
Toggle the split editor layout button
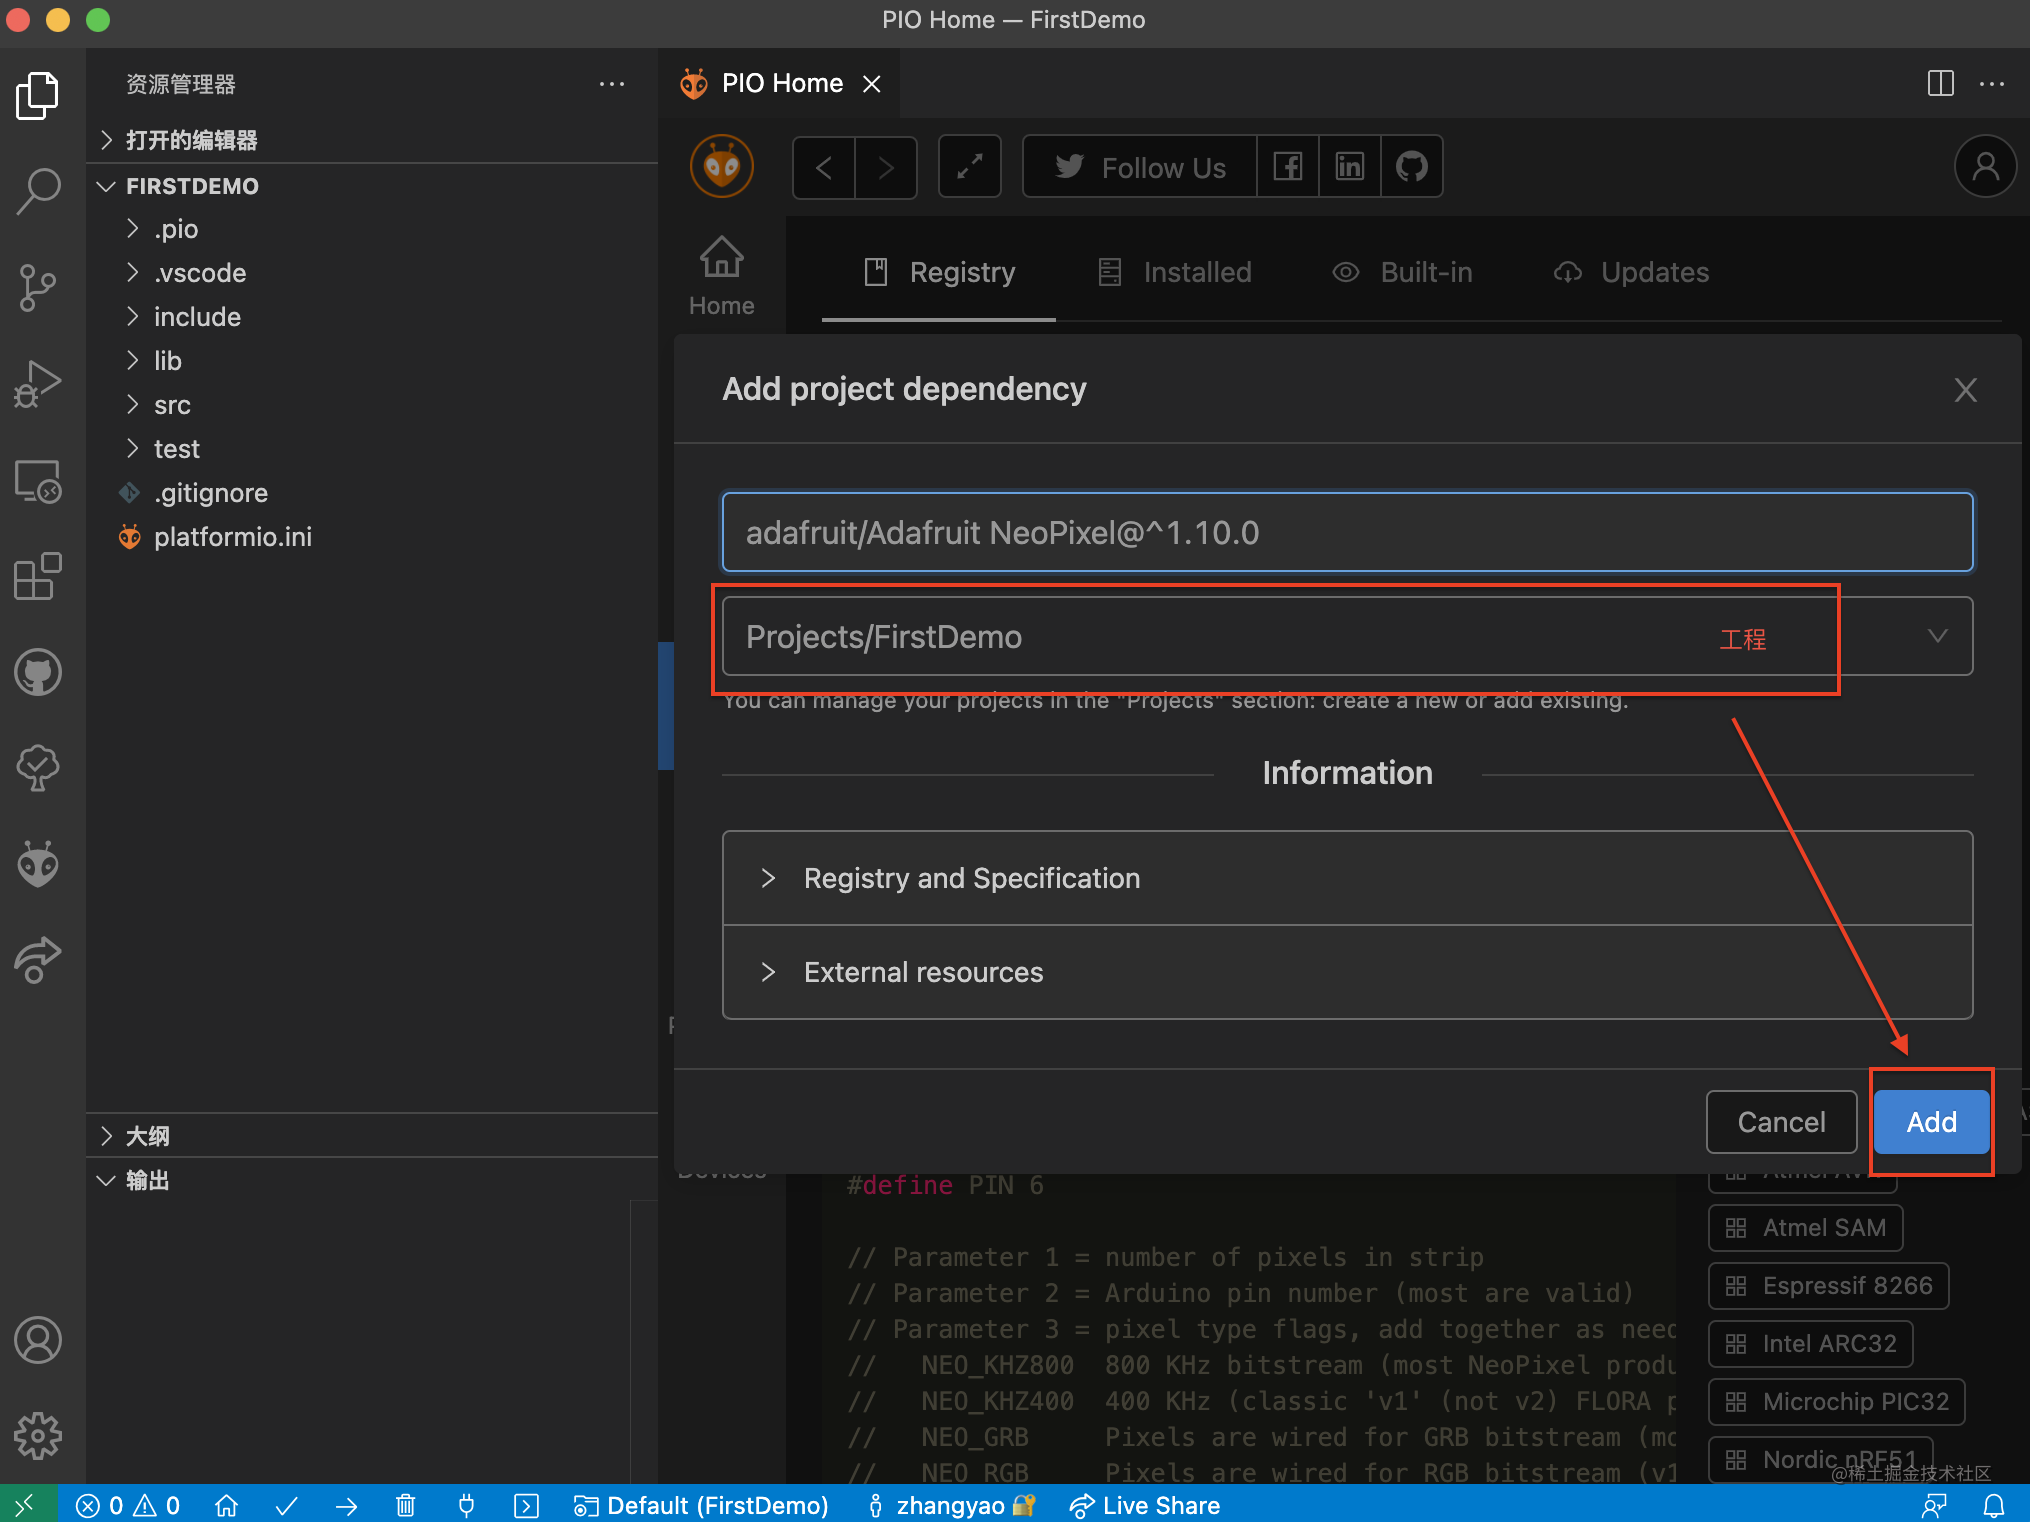[x=1940, y=84]
